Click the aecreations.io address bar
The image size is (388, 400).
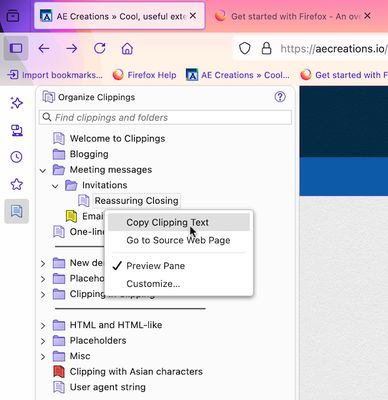tap(333, 49)
